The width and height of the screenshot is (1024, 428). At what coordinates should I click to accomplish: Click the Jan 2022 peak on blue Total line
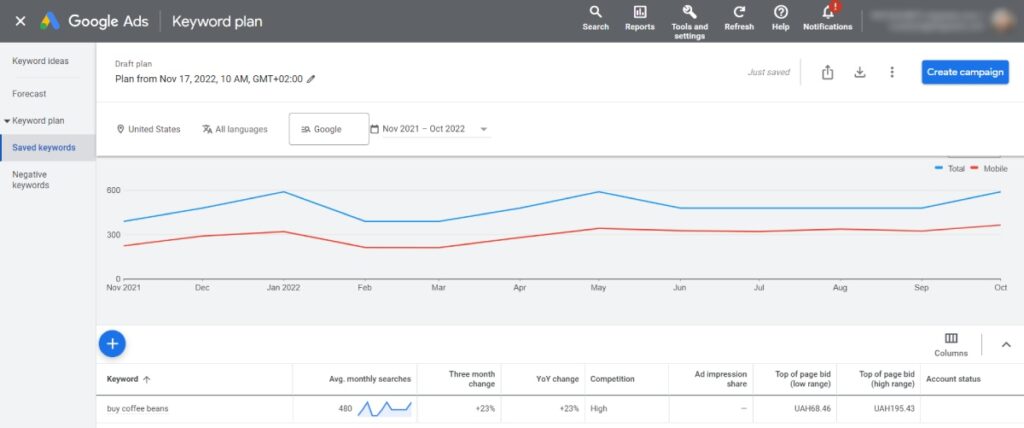coord(283,192)
